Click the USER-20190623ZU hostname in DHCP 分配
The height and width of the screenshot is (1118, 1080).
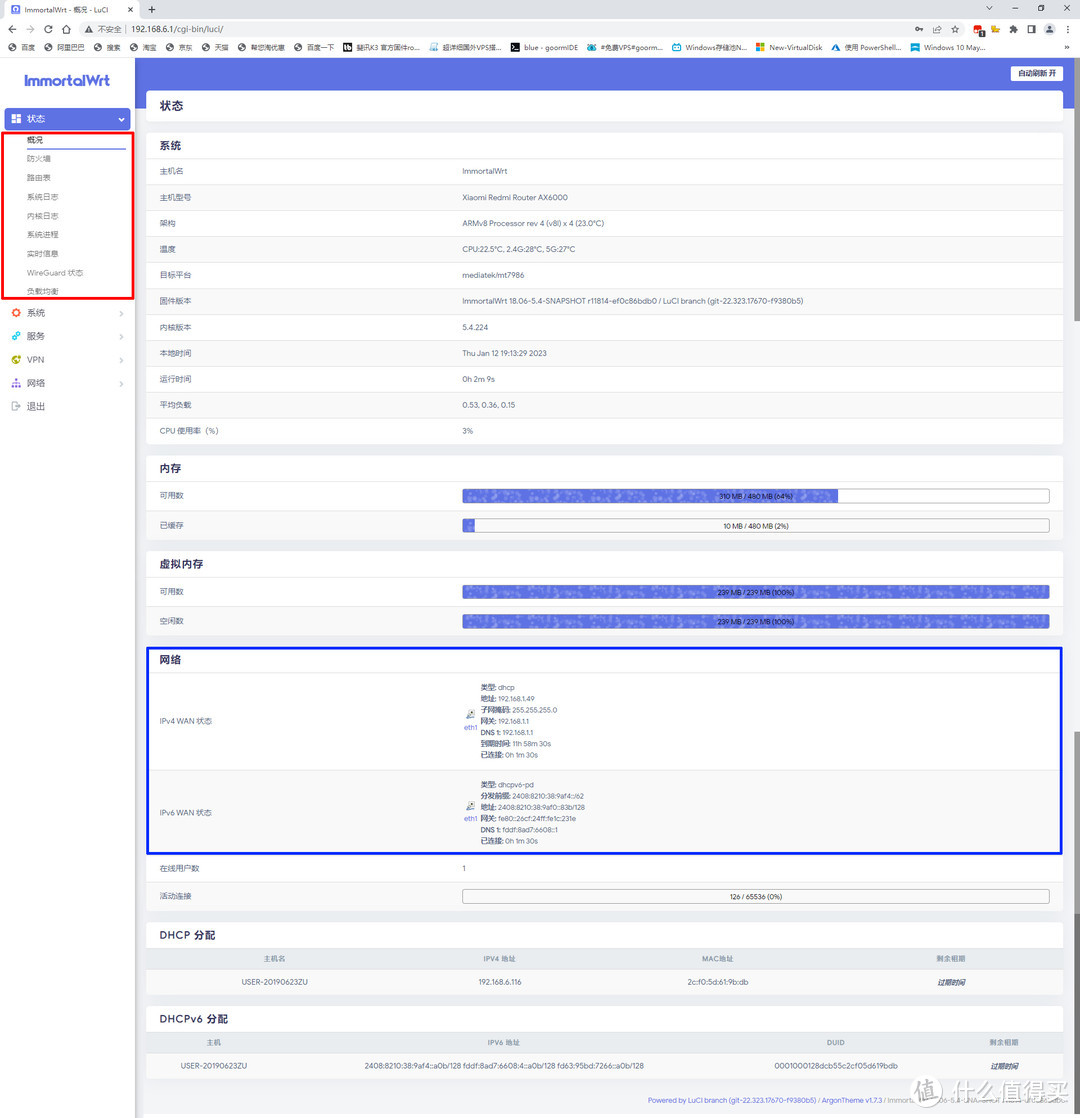pos(274,982)
